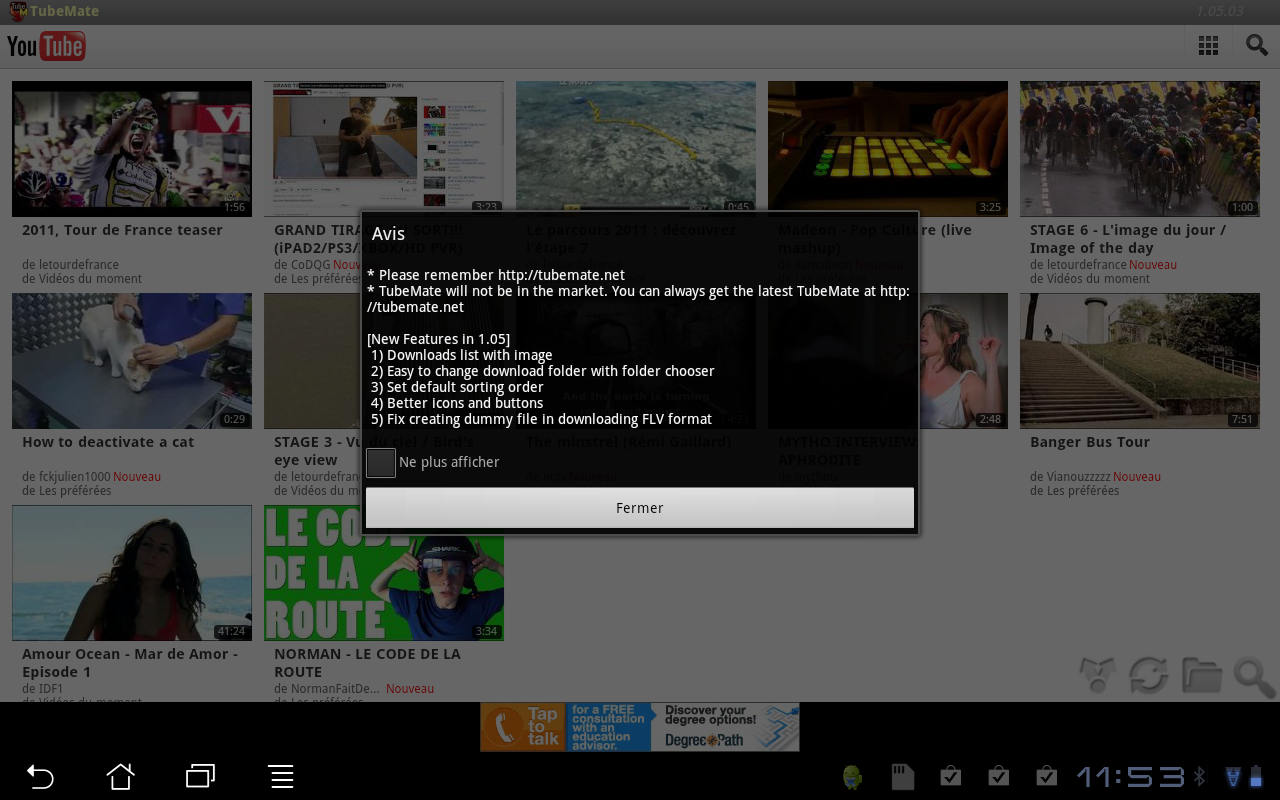This screenshot has width=1280, height=800.
Task: Go to the Android home screen
Action: coord(120,776)
